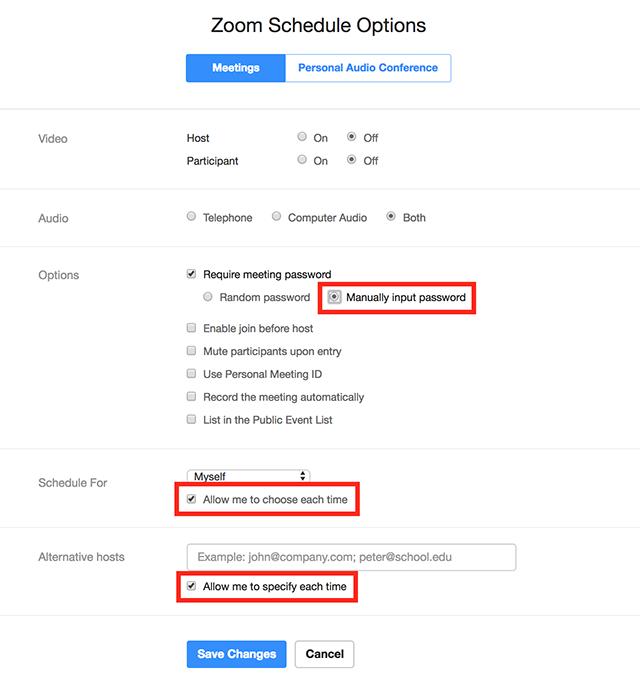Image resolution: width=640 pixels, height=679 pixels.
Task: Select Telephone audio option
Action: (x=191, y=216)
